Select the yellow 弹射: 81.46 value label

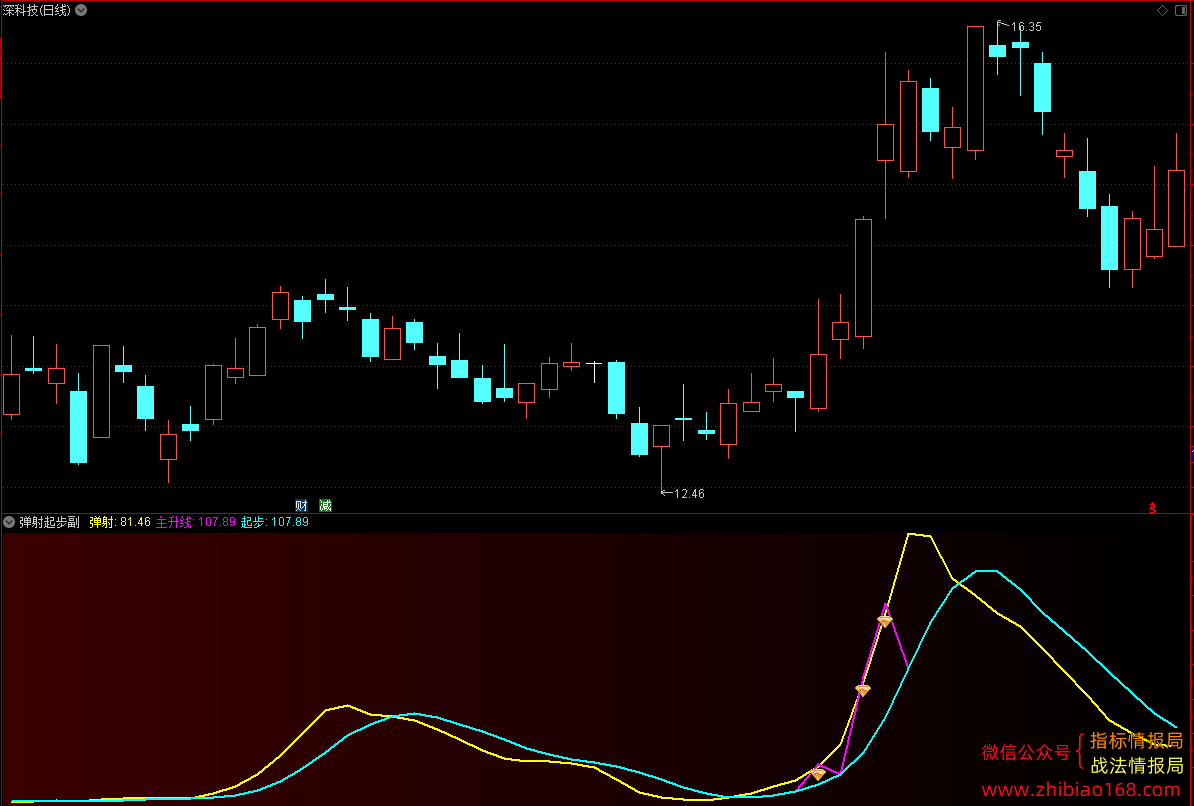(120, 522)
